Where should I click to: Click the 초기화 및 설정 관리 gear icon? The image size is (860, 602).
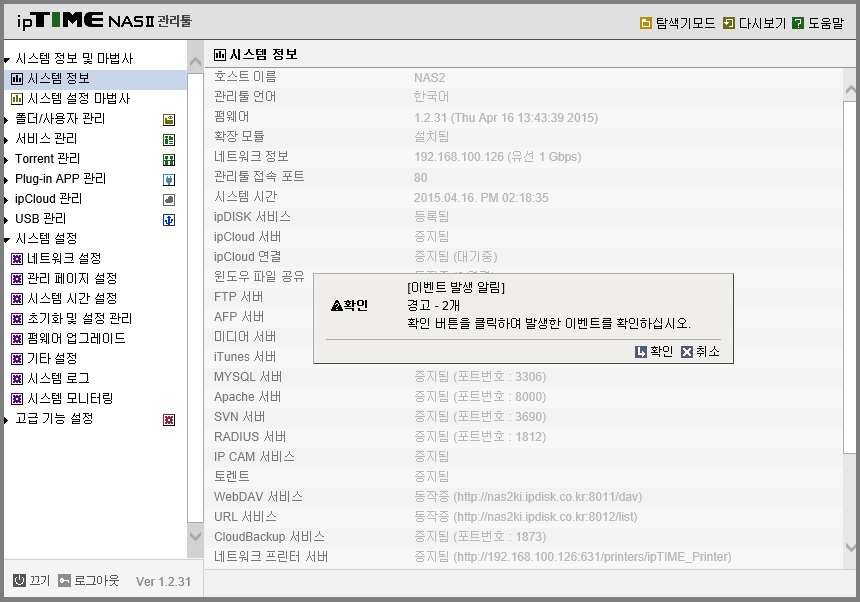[17, 319]
